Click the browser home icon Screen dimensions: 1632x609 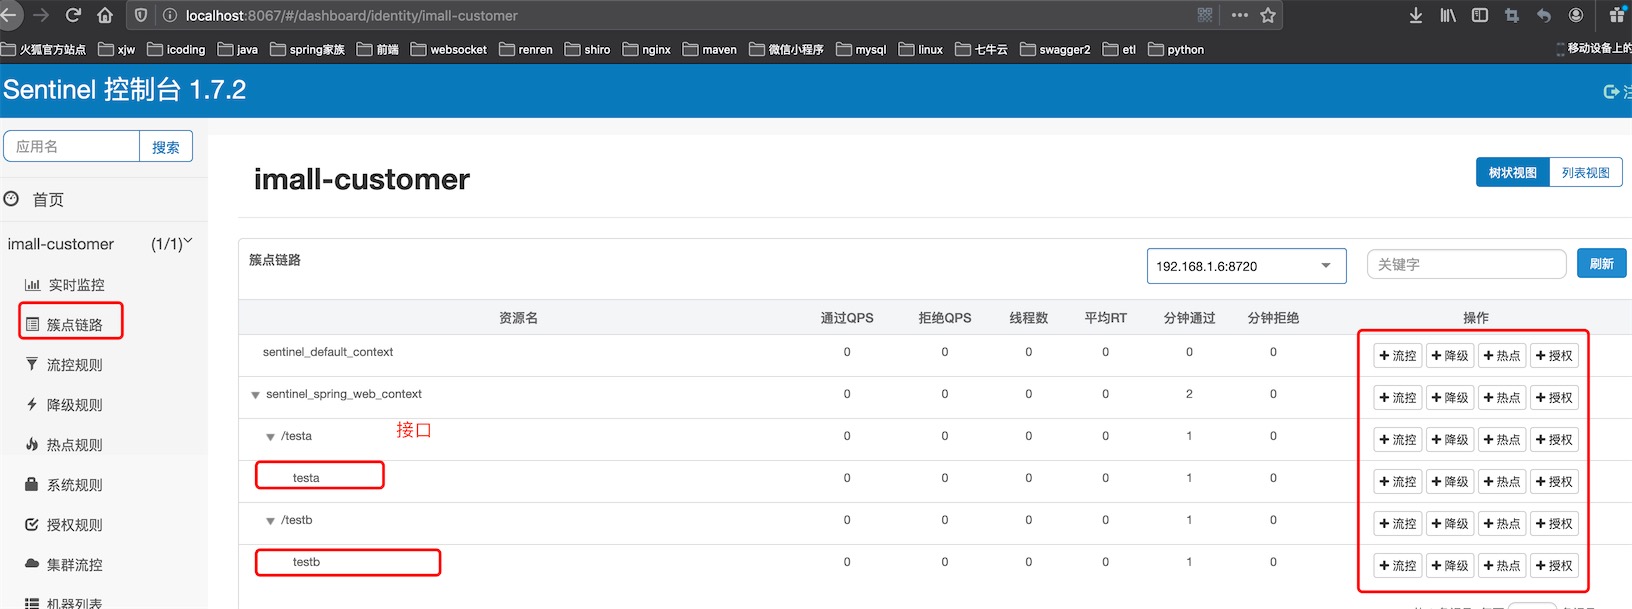point(105,15)
